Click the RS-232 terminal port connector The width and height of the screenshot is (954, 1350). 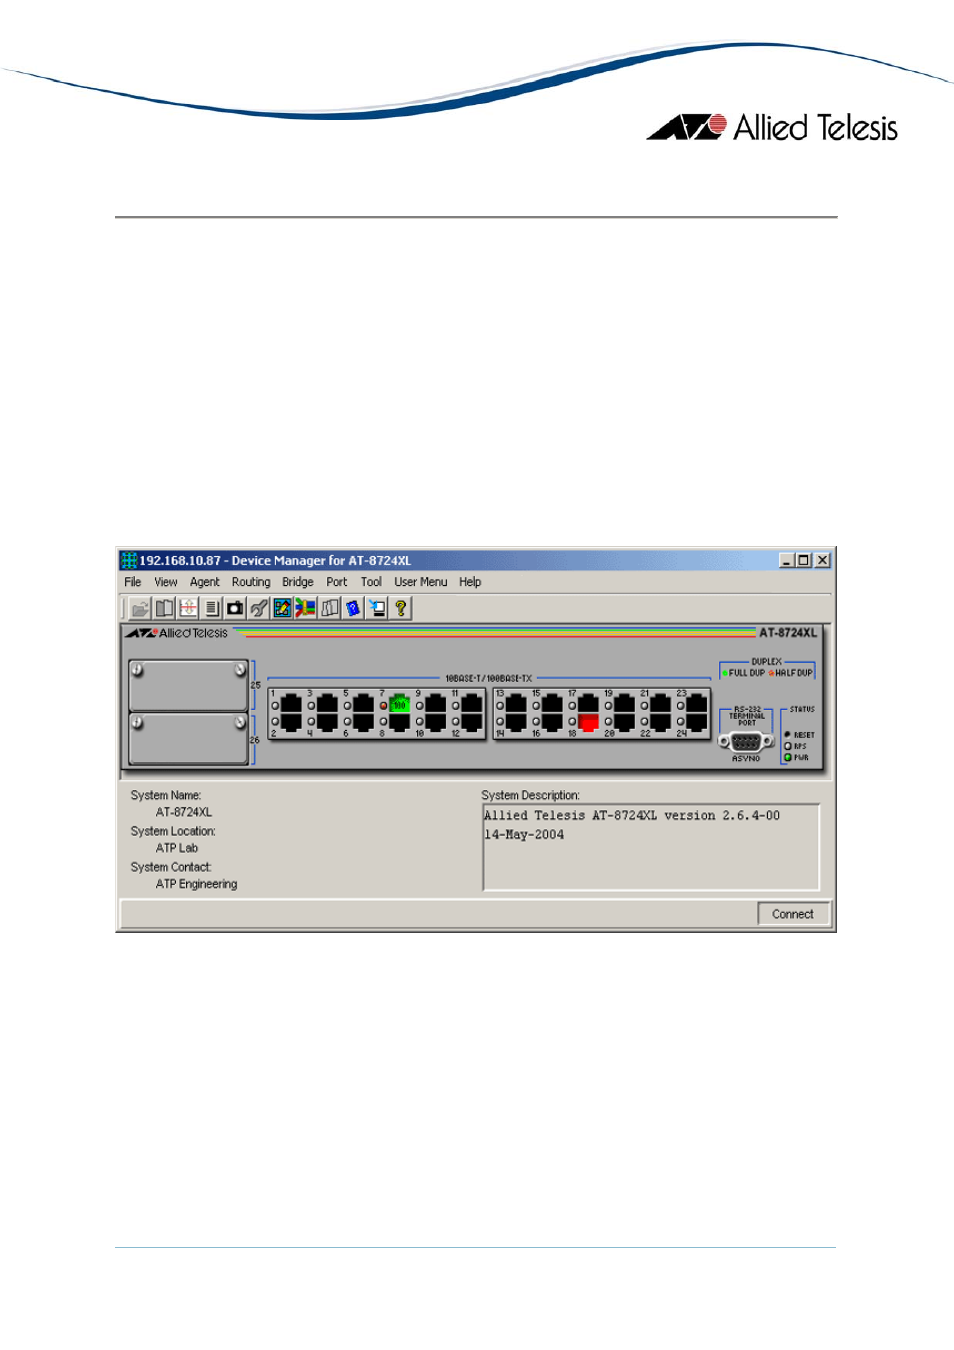[x=746, y=742]
